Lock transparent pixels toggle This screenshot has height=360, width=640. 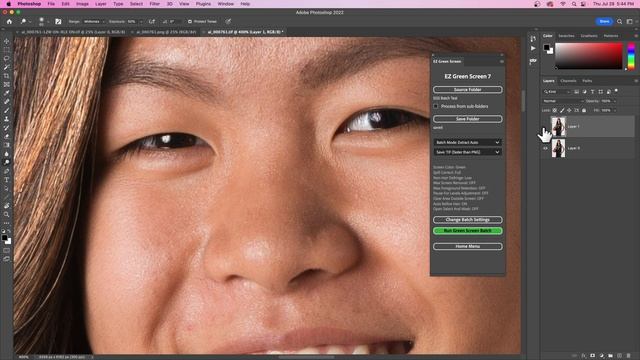tap(555, 110)
